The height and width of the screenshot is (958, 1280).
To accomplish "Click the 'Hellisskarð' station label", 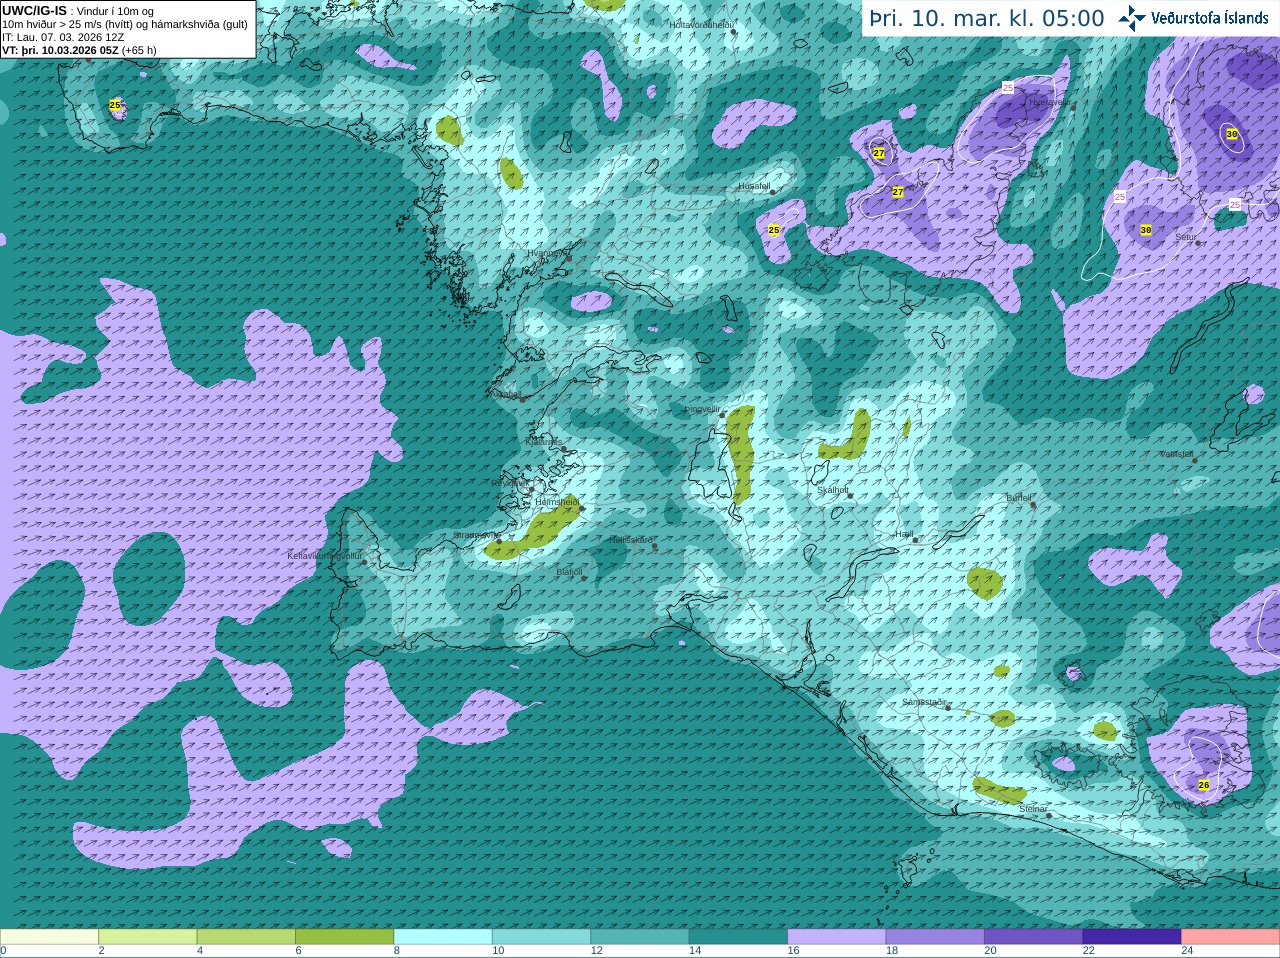I will pos(631,540).
